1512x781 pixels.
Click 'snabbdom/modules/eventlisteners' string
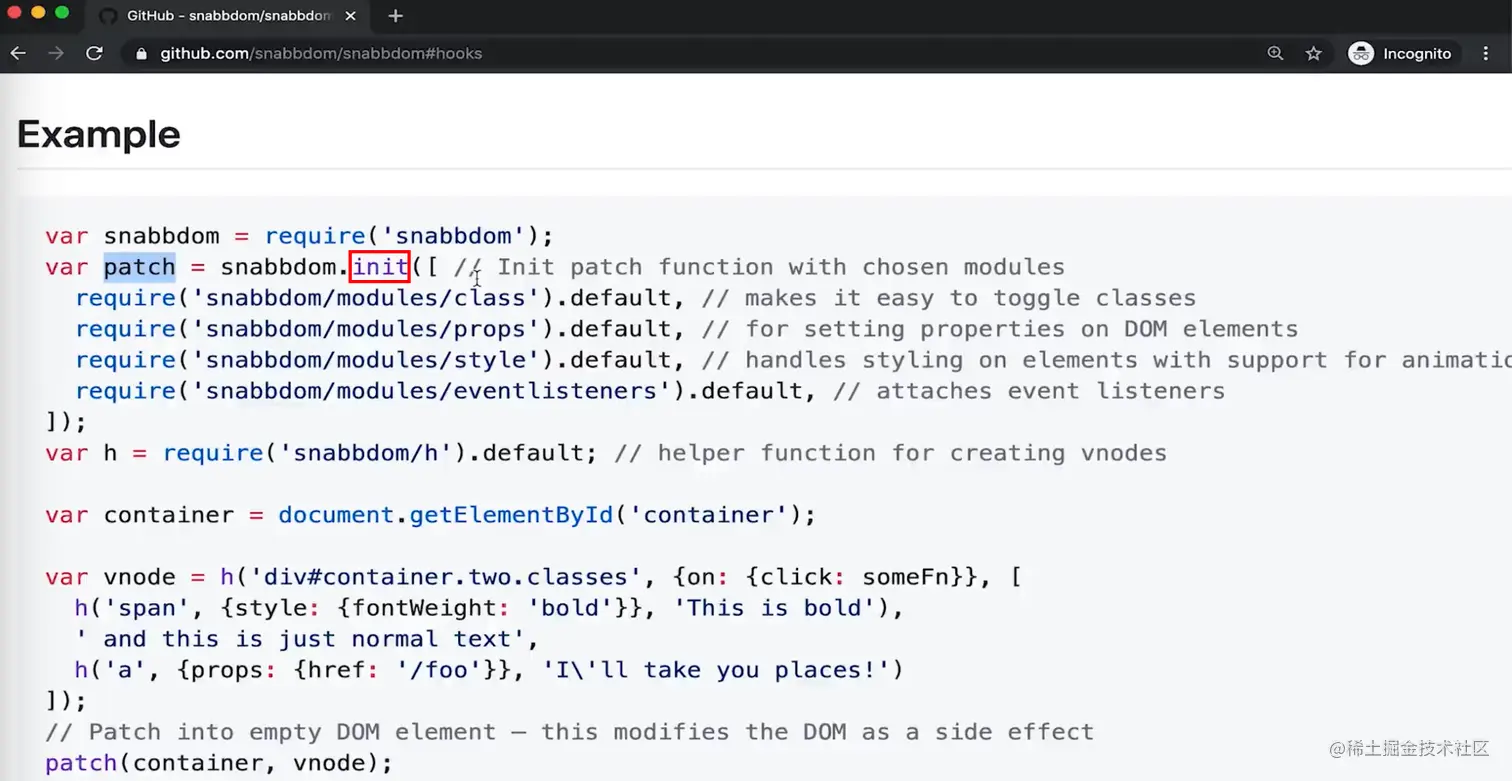(431, 391)
